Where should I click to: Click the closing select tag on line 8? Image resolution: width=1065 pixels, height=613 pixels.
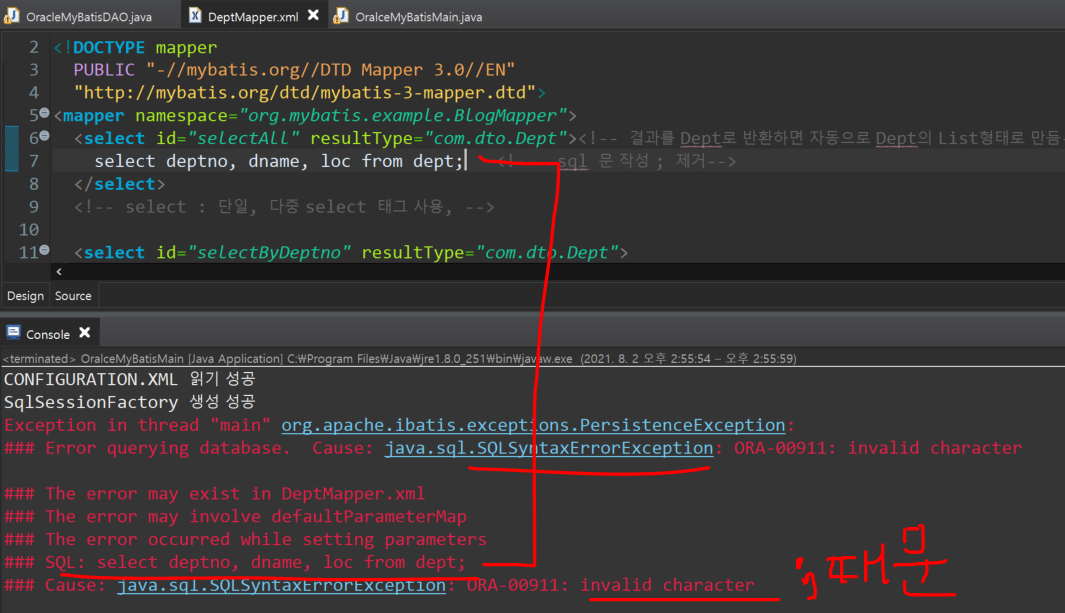pos(120,184)
